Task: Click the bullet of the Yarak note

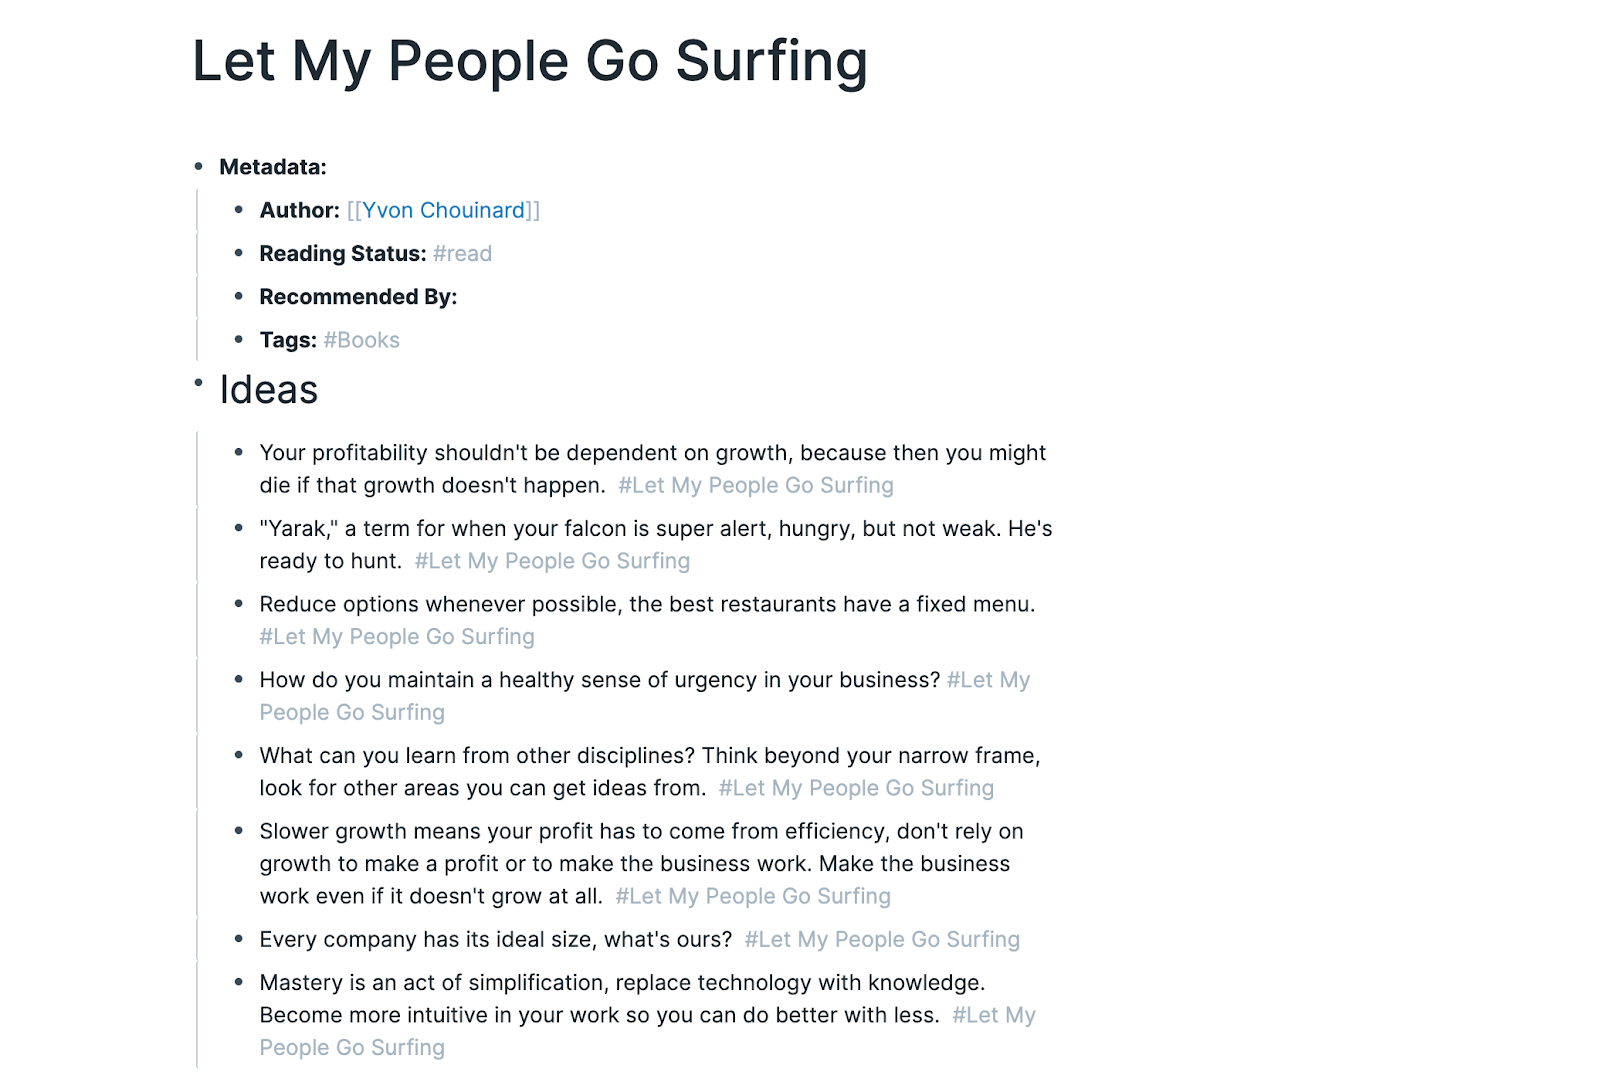Action: point(239,528)
